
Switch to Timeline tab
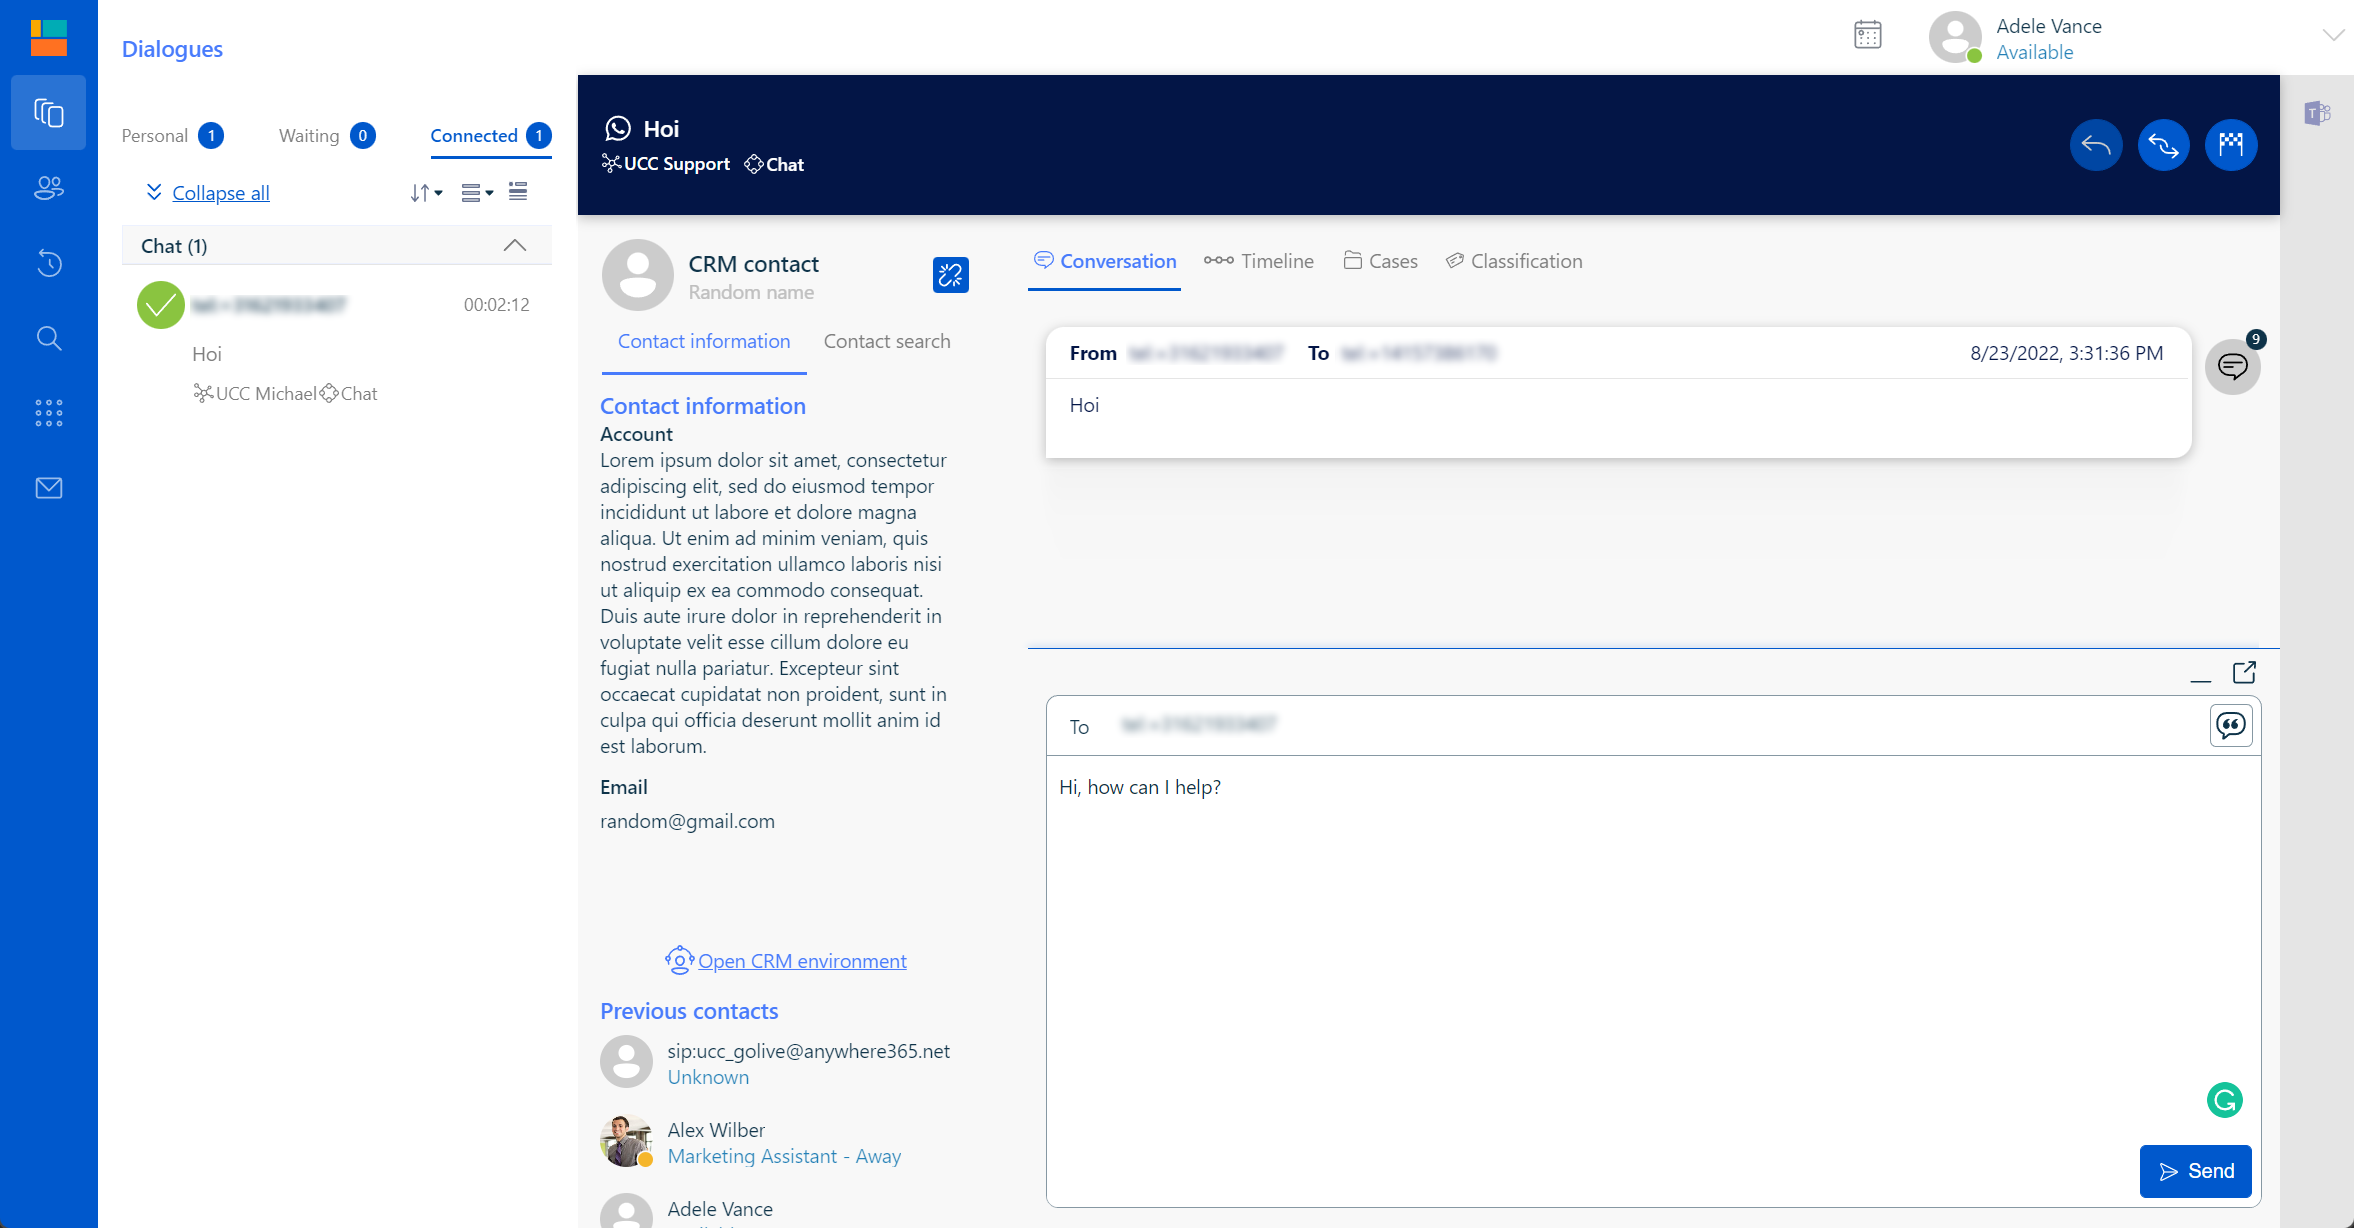pos(1258,261)
